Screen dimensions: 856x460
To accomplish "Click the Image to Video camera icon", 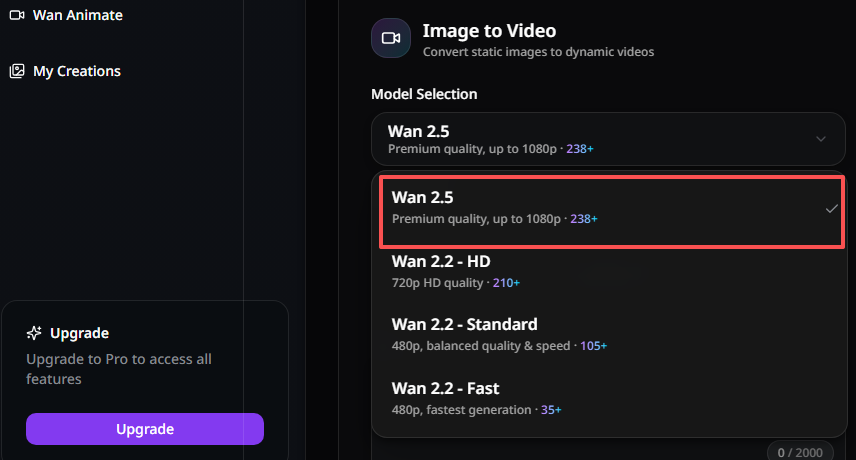I will [391, 38].
